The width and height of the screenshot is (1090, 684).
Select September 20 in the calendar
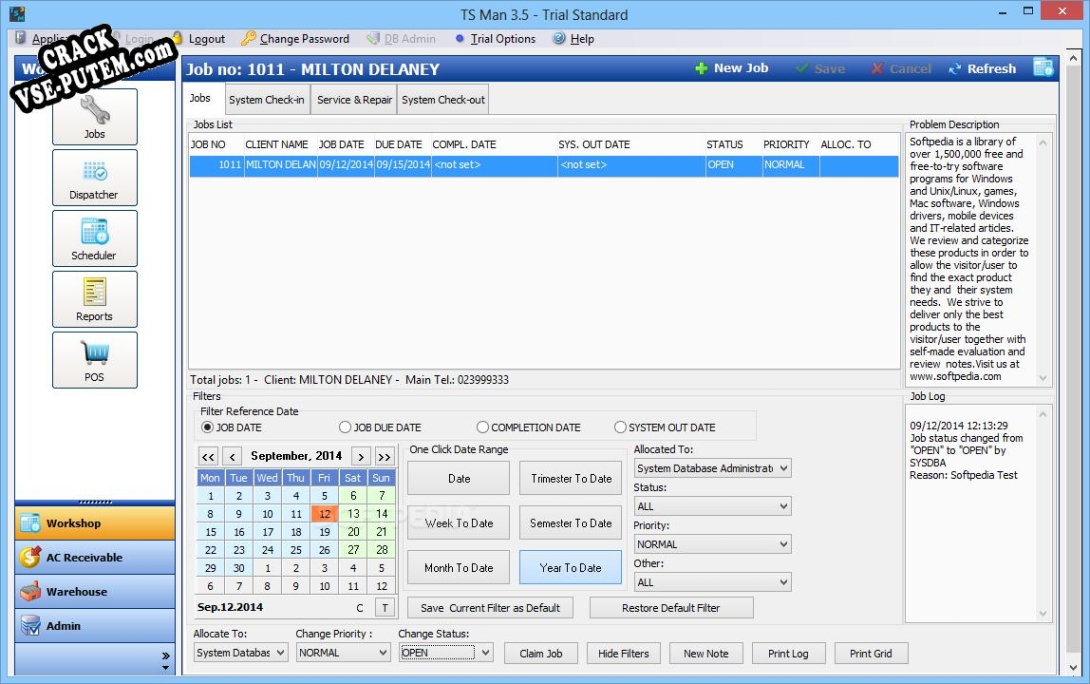tap(353, 532)
